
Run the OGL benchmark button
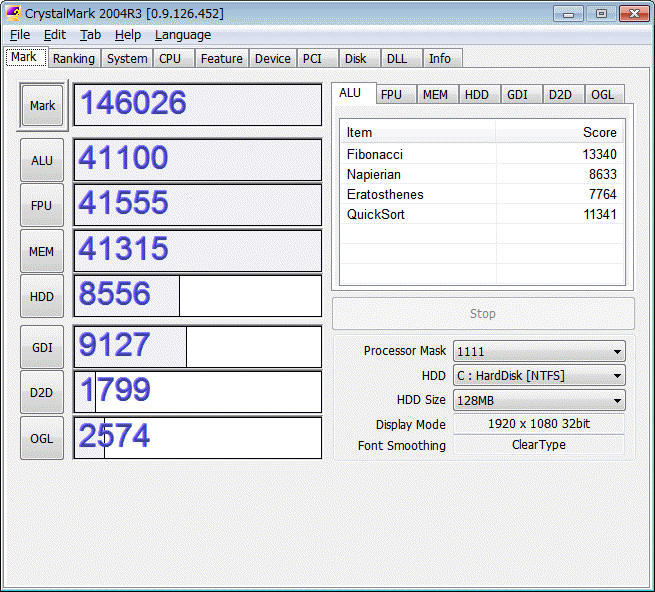click(42, 439)
